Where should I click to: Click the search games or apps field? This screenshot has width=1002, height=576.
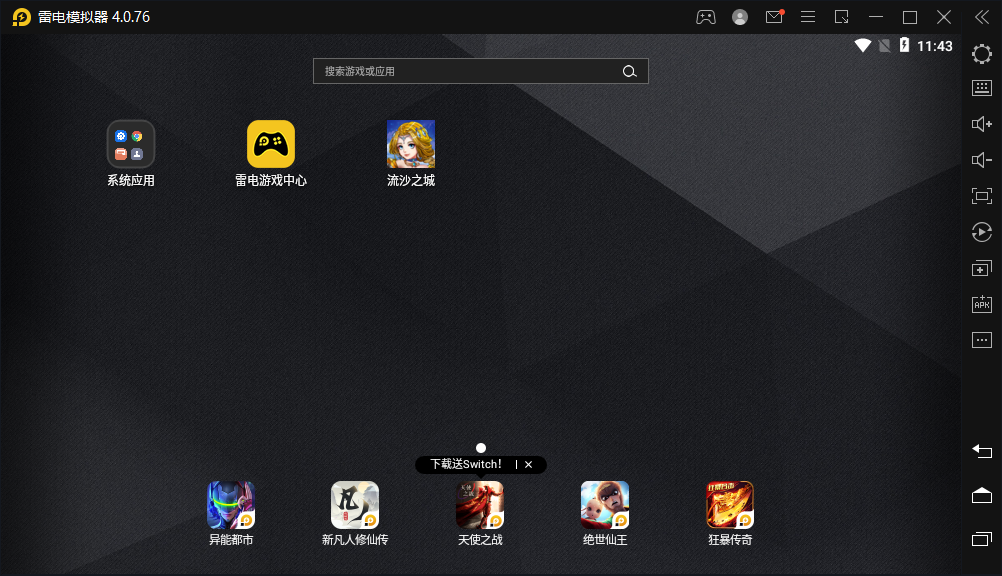click(x=481, y=71)
